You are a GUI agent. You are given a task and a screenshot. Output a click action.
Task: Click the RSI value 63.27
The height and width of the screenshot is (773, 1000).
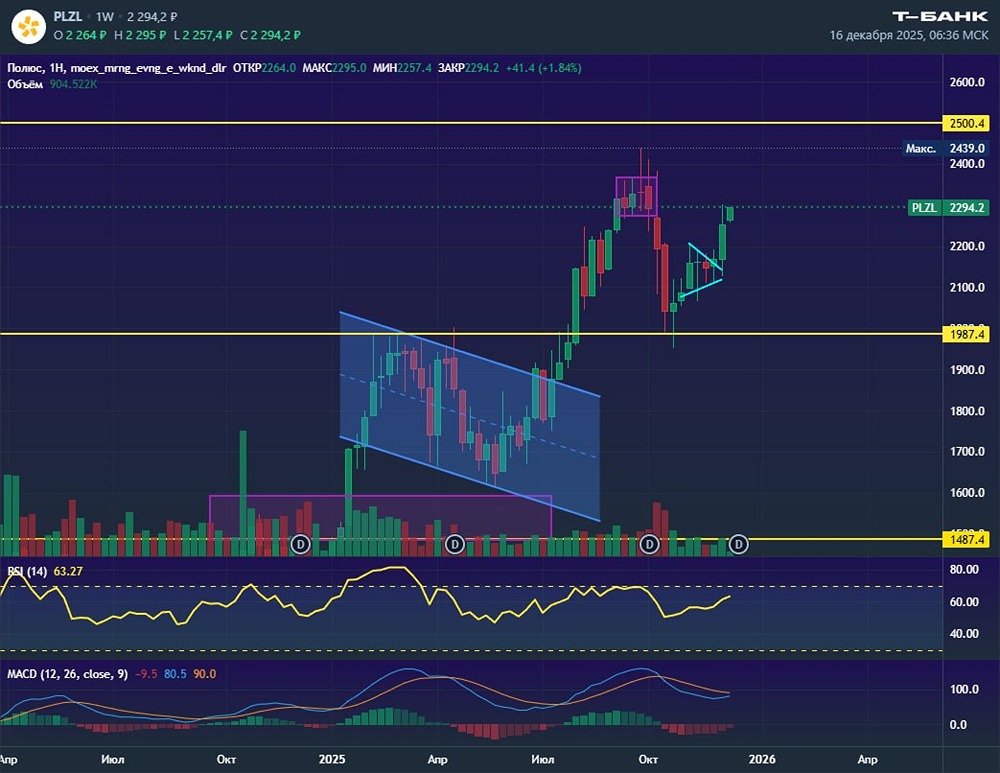68,571
